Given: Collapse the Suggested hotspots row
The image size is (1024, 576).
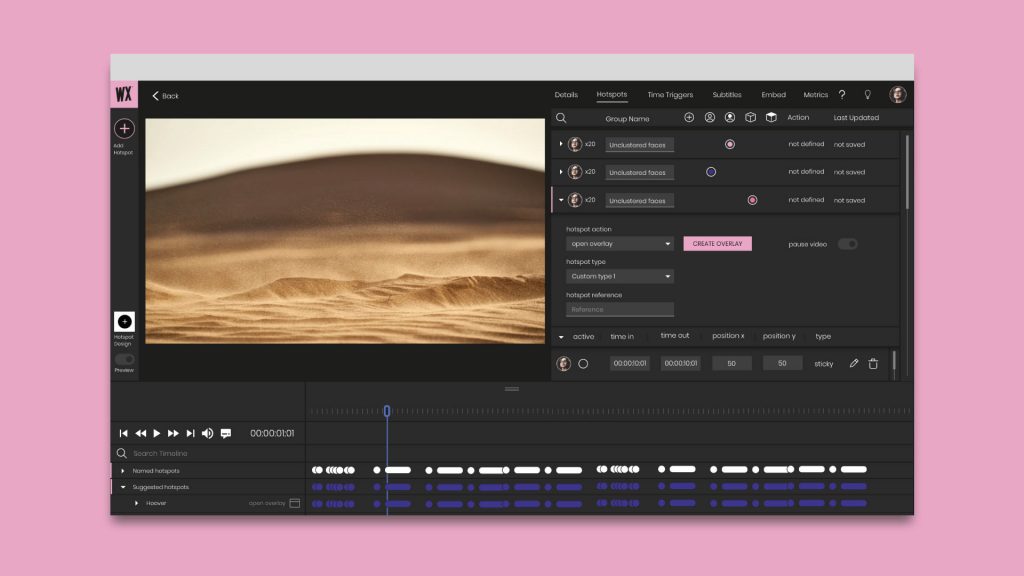Looking at the screenshot, I should click(x=123, y=487).
